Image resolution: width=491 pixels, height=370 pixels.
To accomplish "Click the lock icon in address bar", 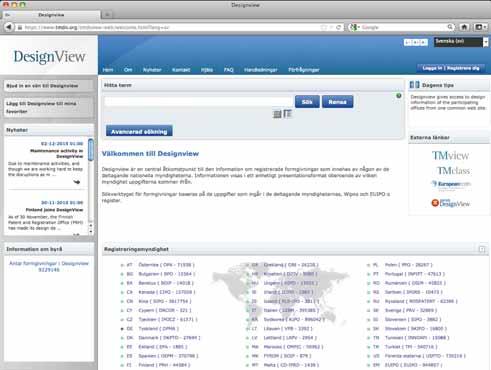I will (20, 27).
